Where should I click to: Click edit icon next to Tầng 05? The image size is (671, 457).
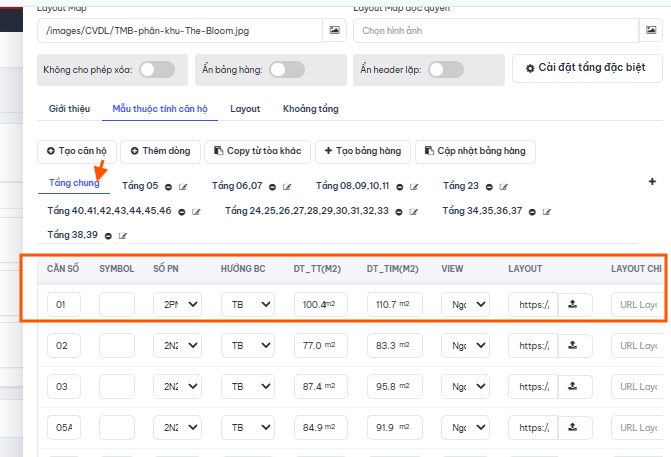pyautogui.click(x=183, y=187)
